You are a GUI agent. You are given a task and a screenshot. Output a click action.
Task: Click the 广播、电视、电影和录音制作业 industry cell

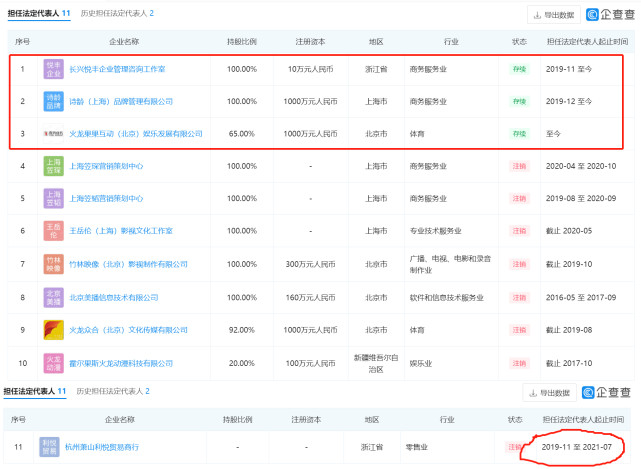[450, 264]
